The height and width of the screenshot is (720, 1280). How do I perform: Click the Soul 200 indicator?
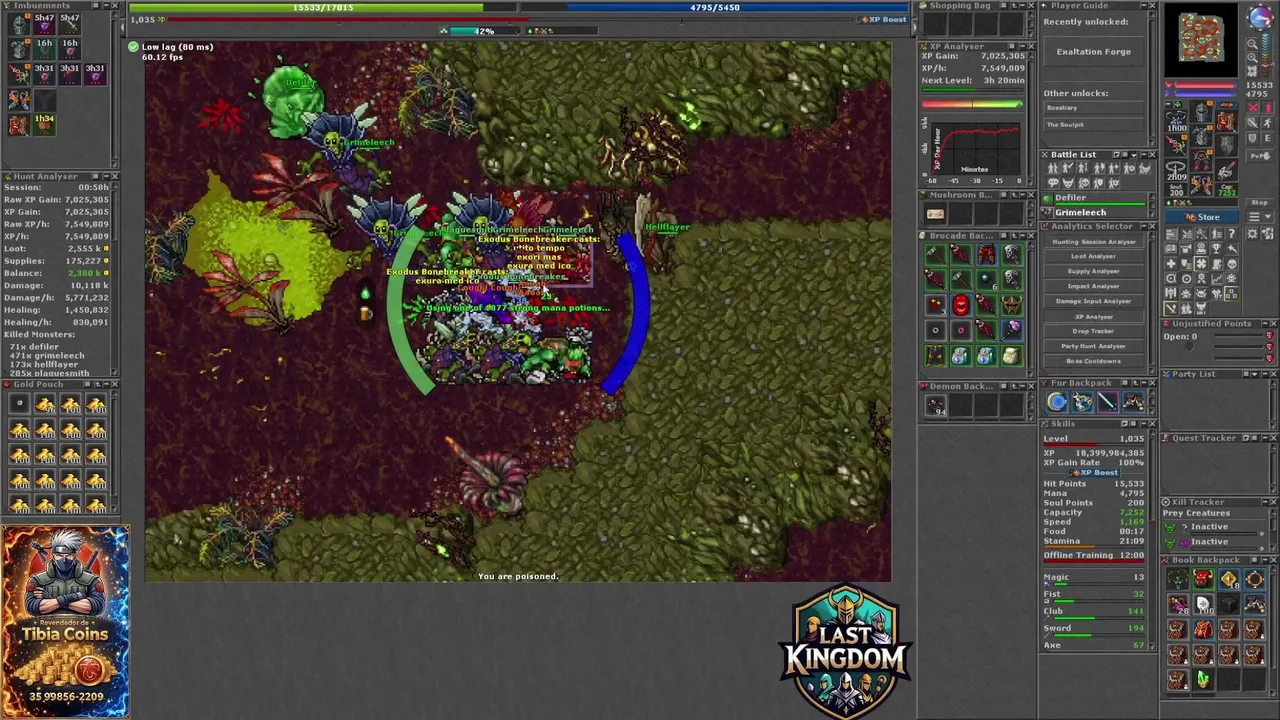1176,189
